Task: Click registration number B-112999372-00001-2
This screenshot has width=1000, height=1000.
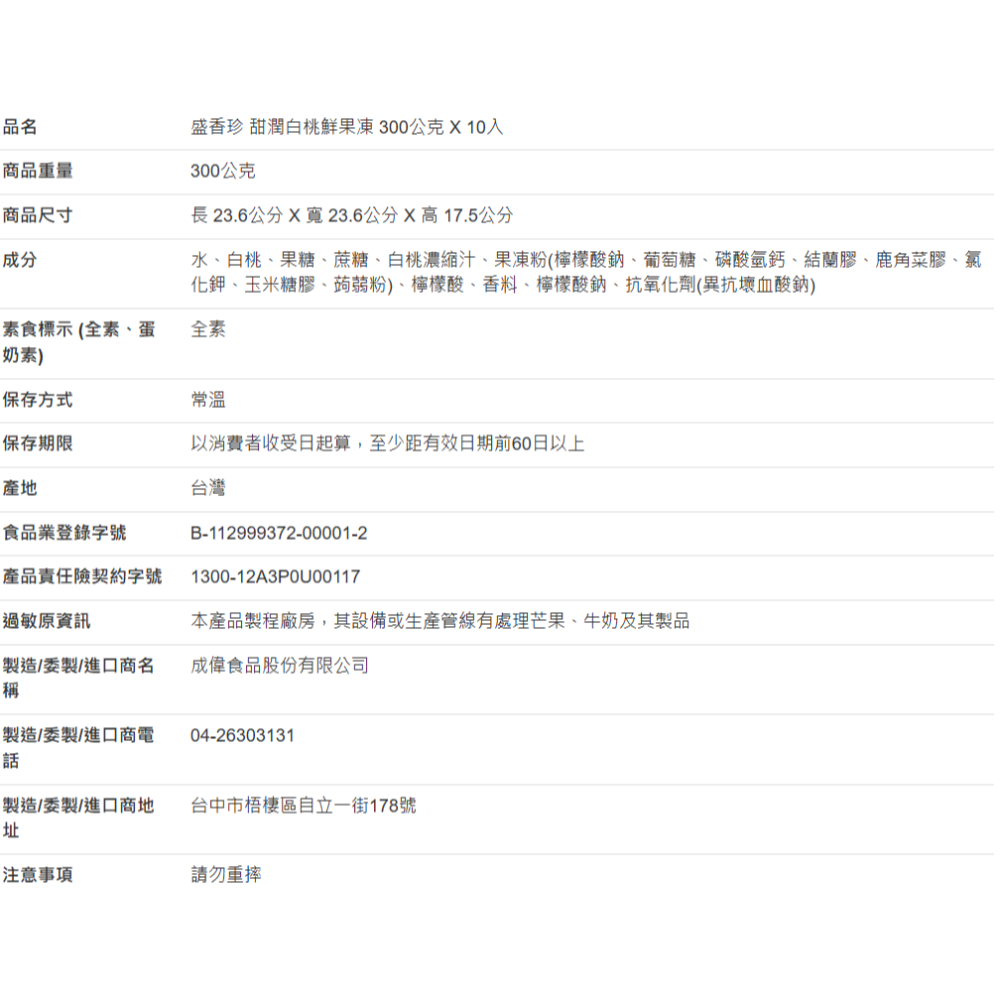Action: coord(279,533)
